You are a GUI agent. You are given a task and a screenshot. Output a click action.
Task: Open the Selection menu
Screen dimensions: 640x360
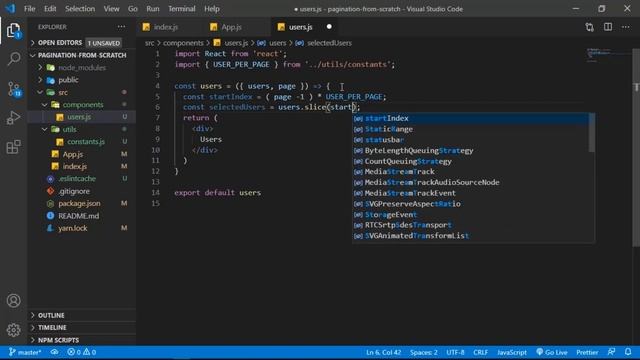pos(80,9)
